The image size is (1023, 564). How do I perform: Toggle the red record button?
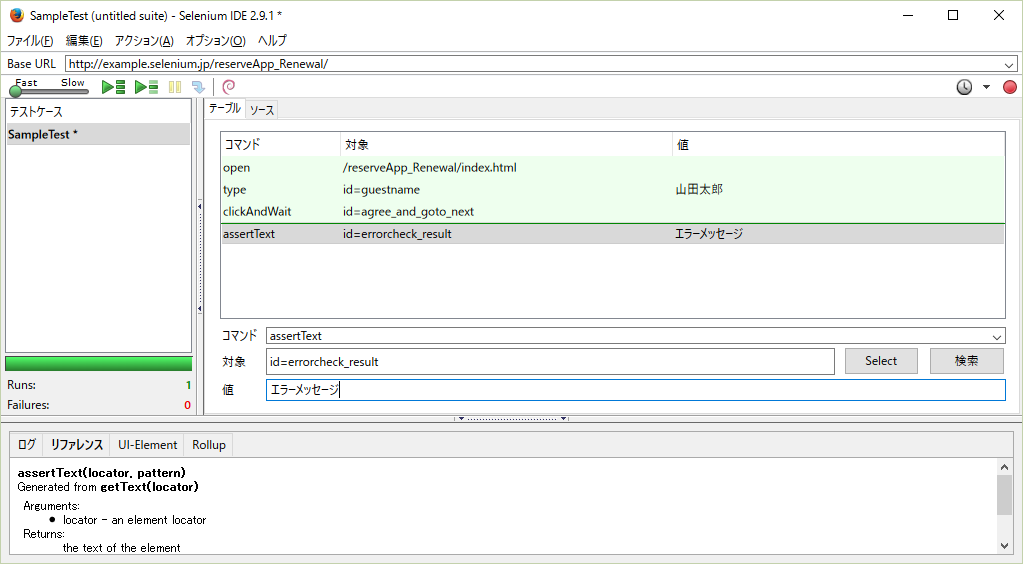(1009, 87)
